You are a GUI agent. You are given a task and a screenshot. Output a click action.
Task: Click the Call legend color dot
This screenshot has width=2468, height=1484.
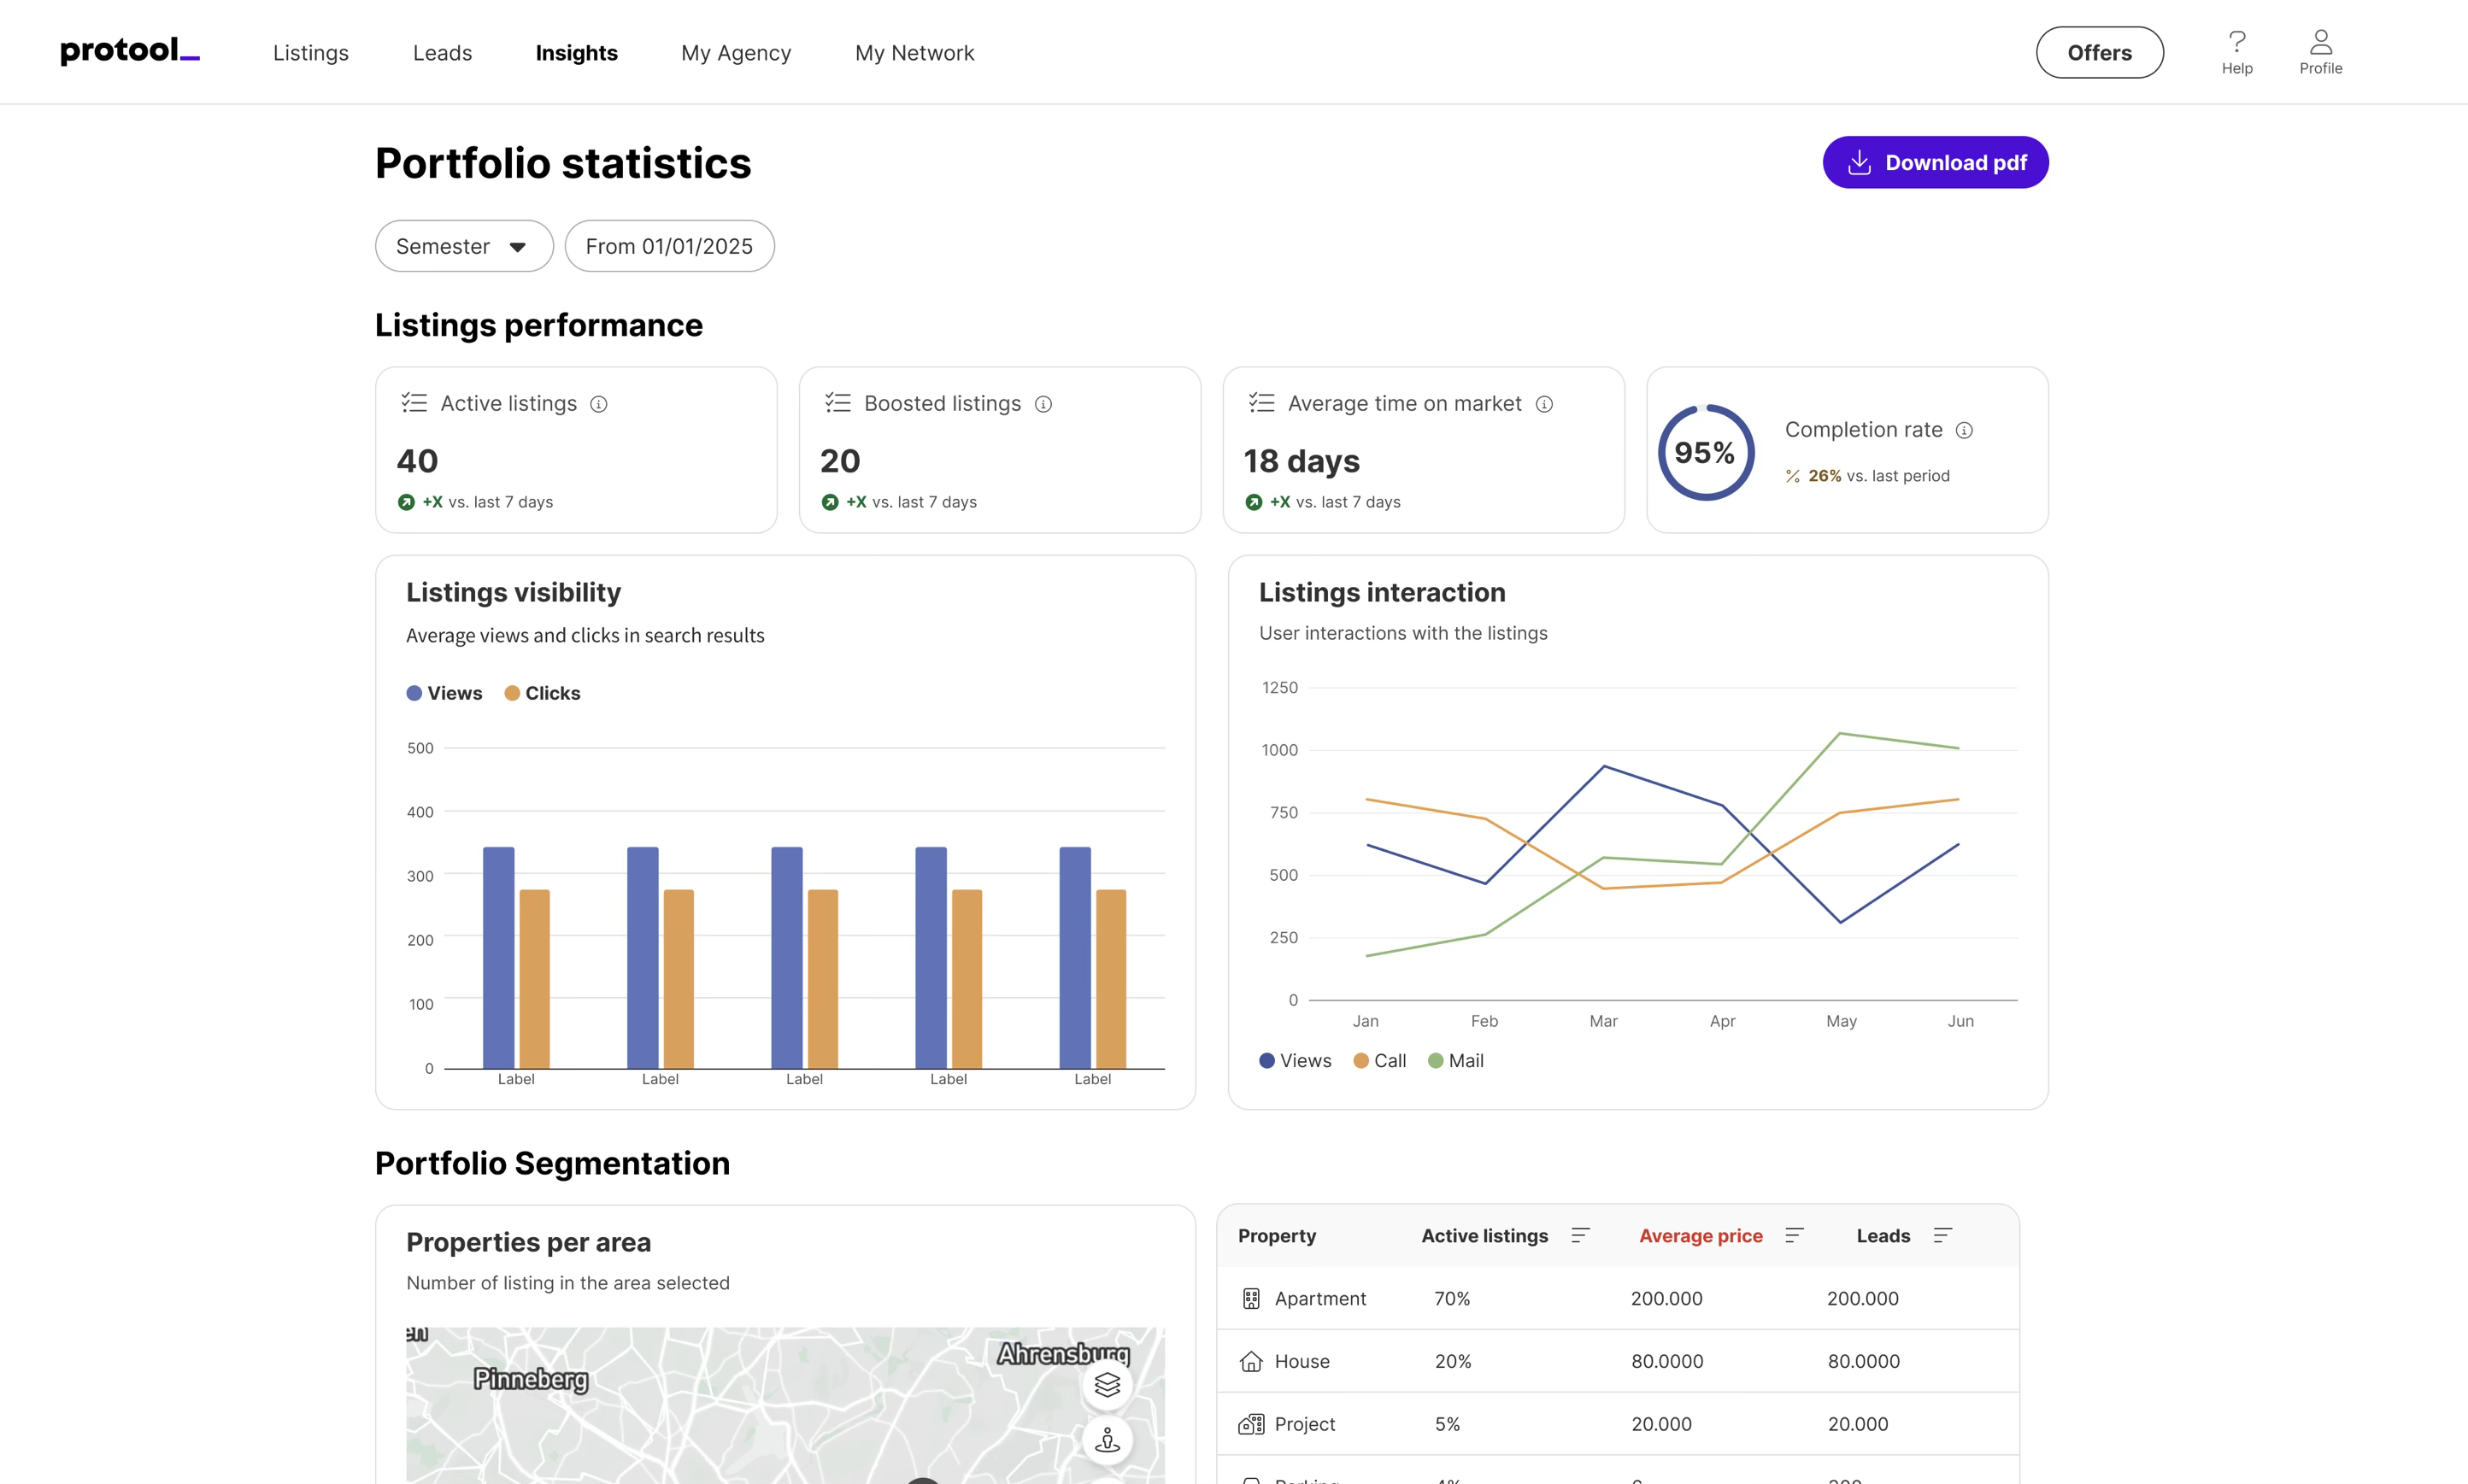point(1361,1061)
